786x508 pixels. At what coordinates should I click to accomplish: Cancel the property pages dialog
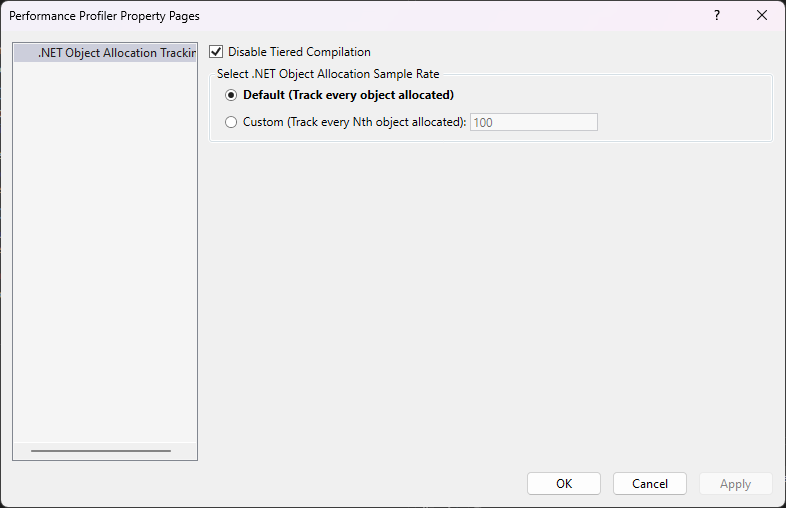649,484
